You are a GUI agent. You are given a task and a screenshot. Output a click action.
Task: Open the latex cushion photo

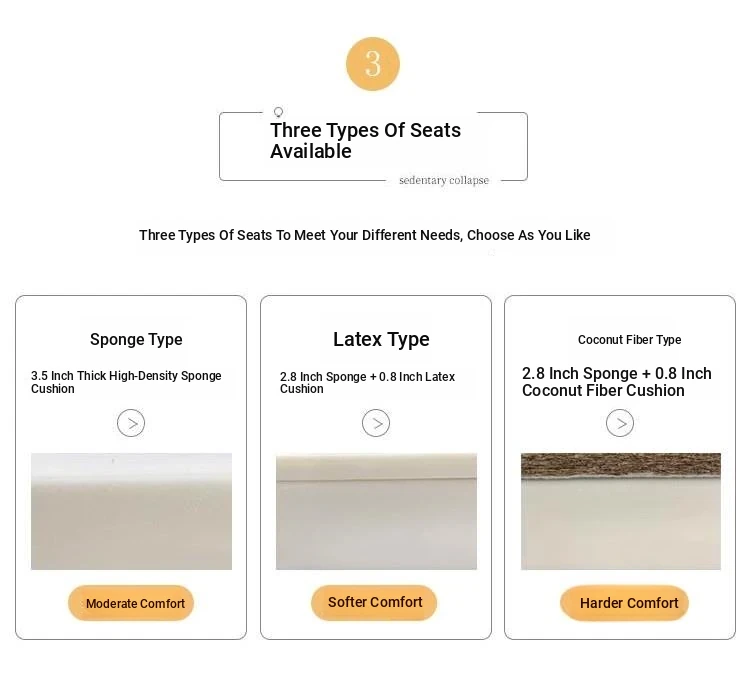[x=376, y=511]
